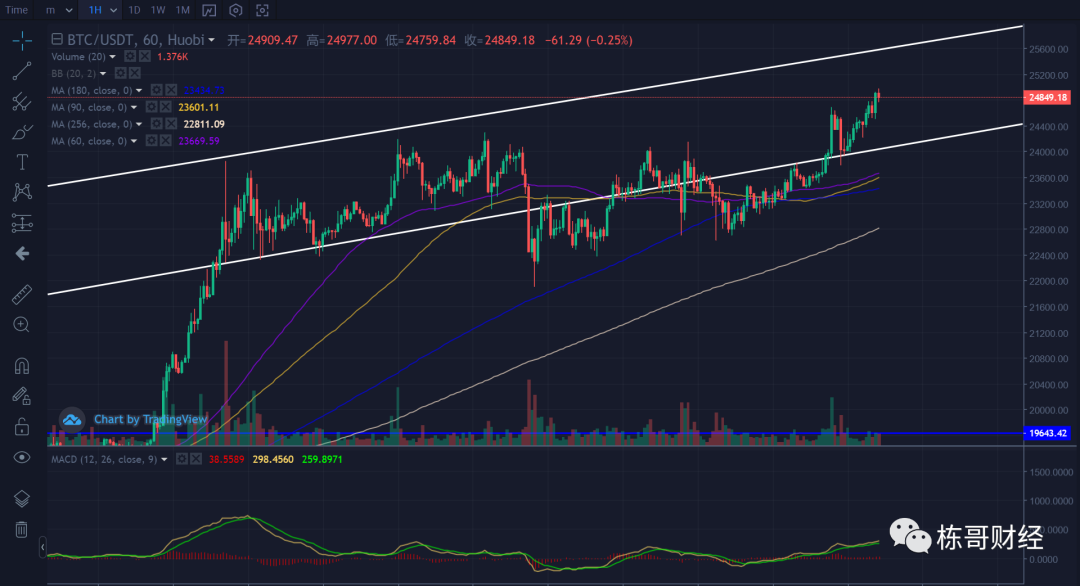Delete drawings with the trash icon
Viewport: 1080px width, 586px height.
(x=21, y=529)
